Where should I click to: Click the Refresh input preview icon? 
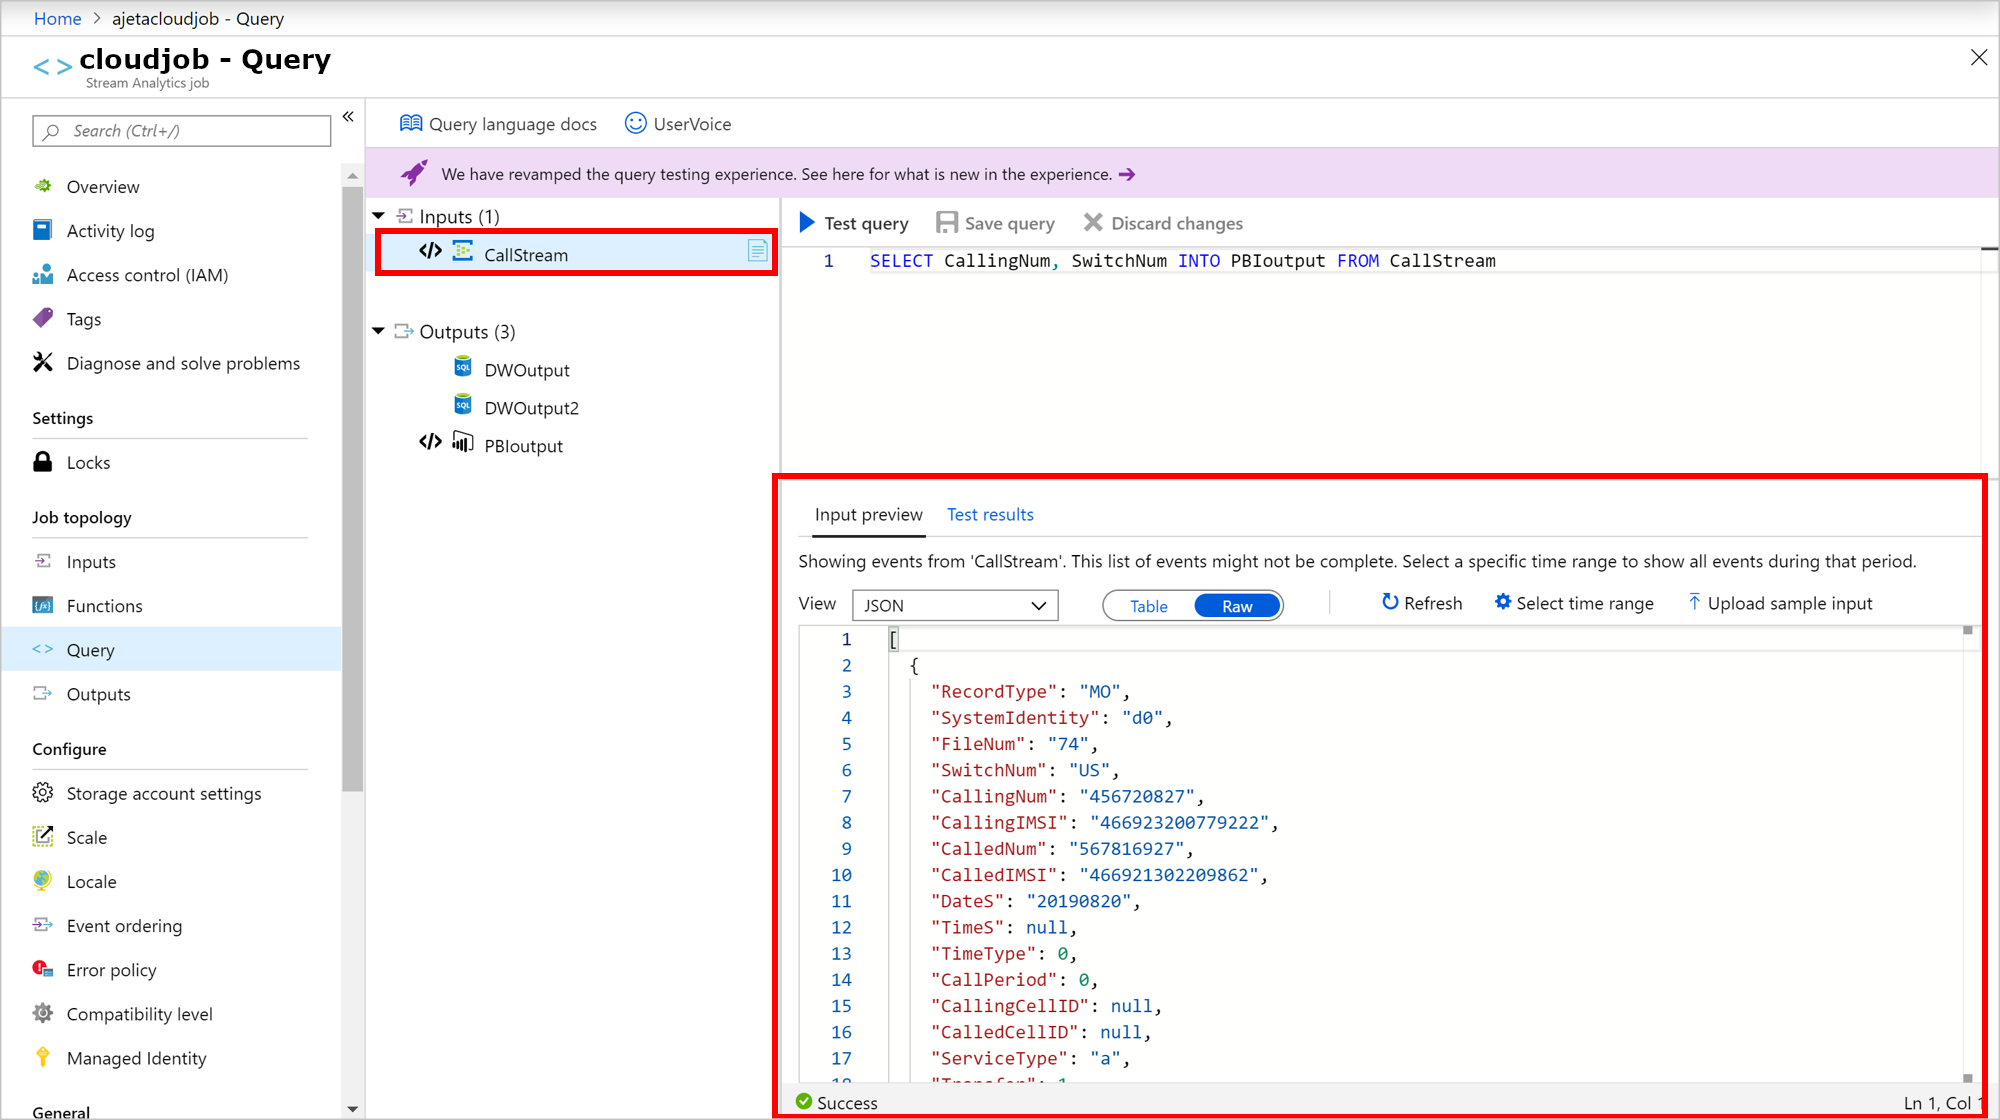coord(1390,602)
